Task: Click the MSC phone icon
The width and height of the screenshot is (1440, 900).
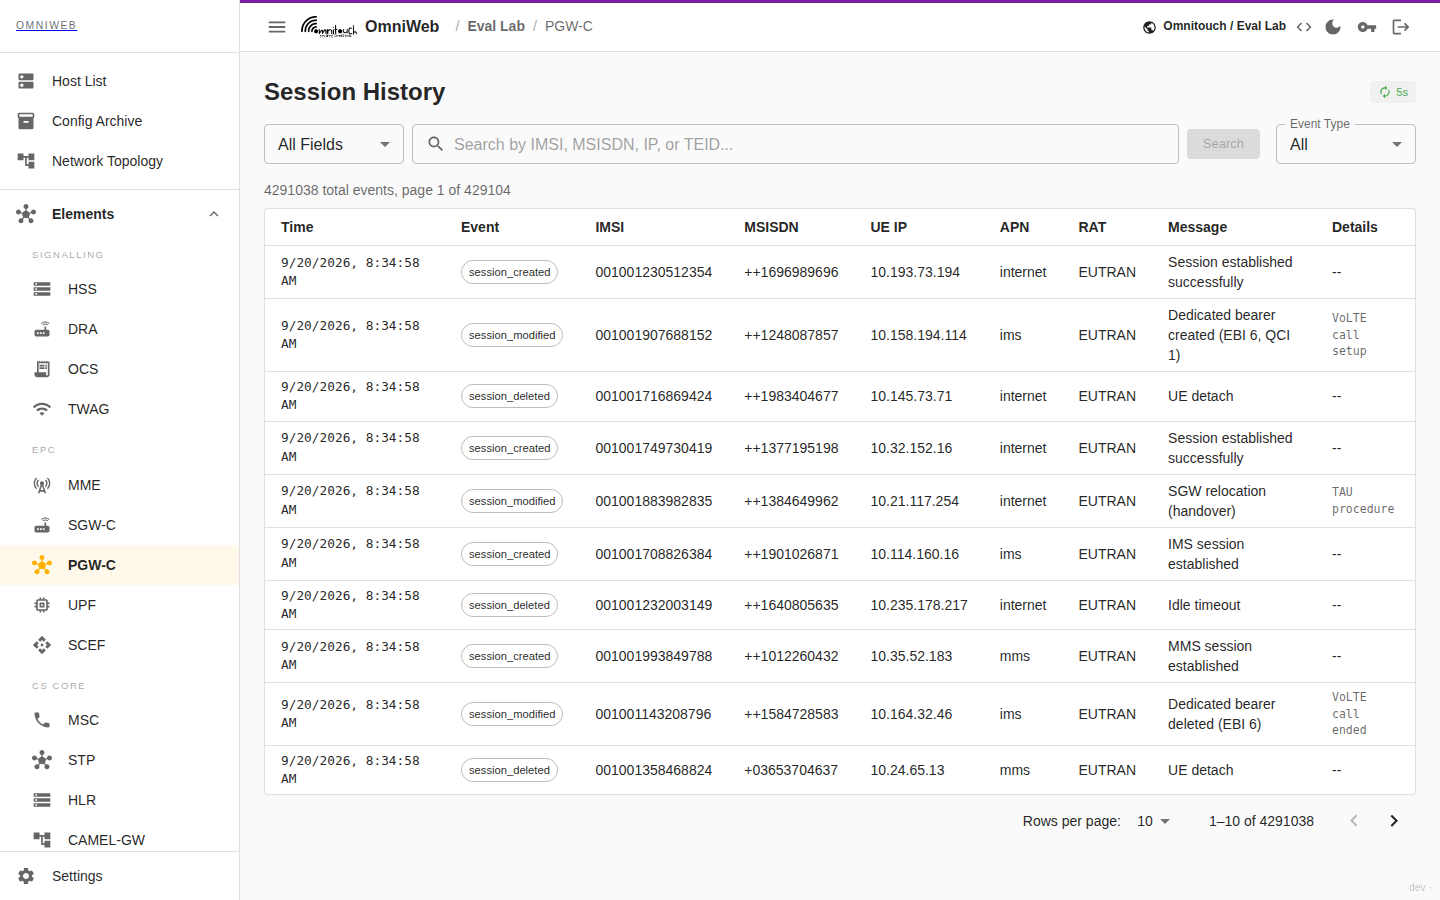Action: tap(42, 720)
